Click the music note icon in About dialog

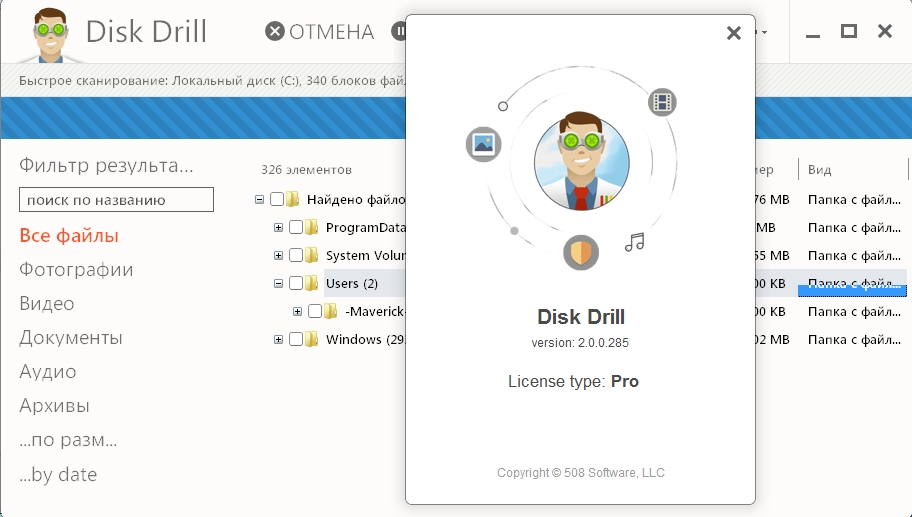pyautogui.click(x=635, y=242)
